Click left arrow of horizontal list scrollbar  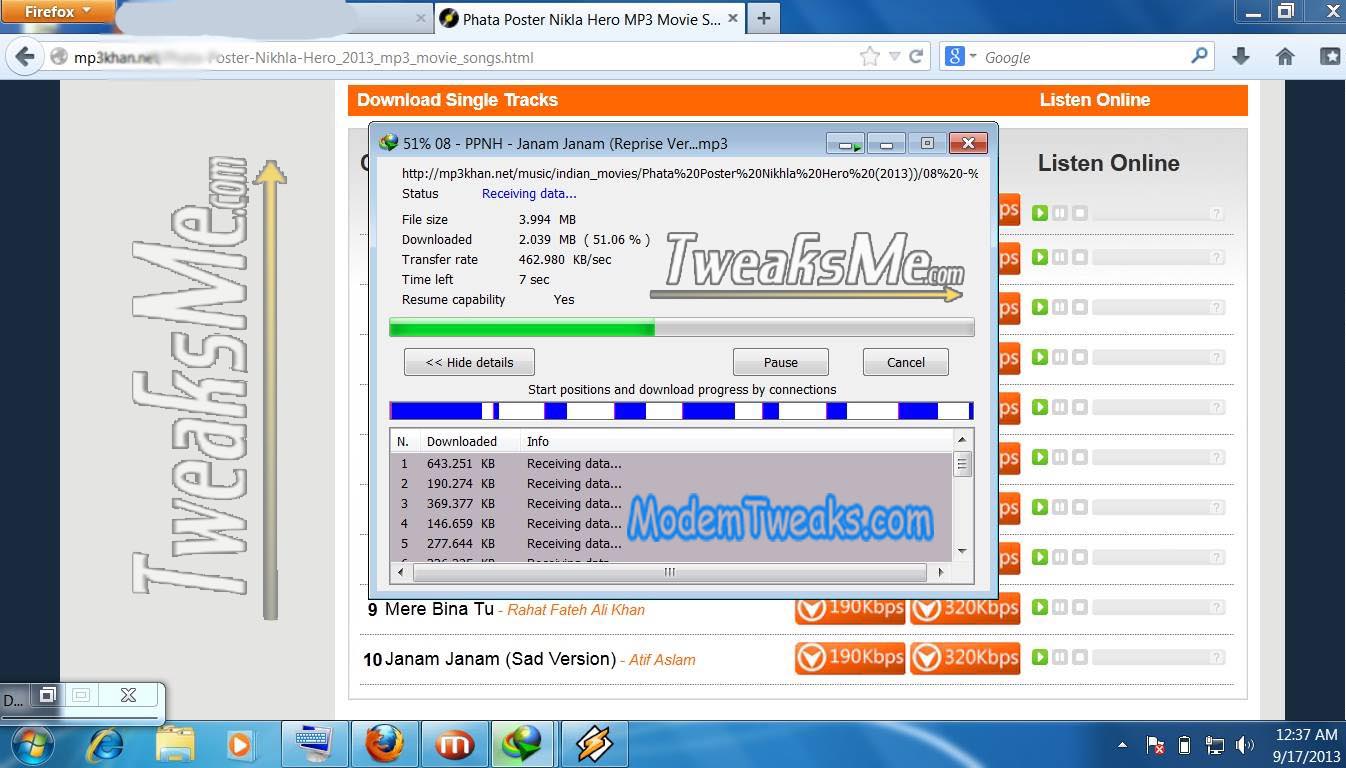[400, 572]
